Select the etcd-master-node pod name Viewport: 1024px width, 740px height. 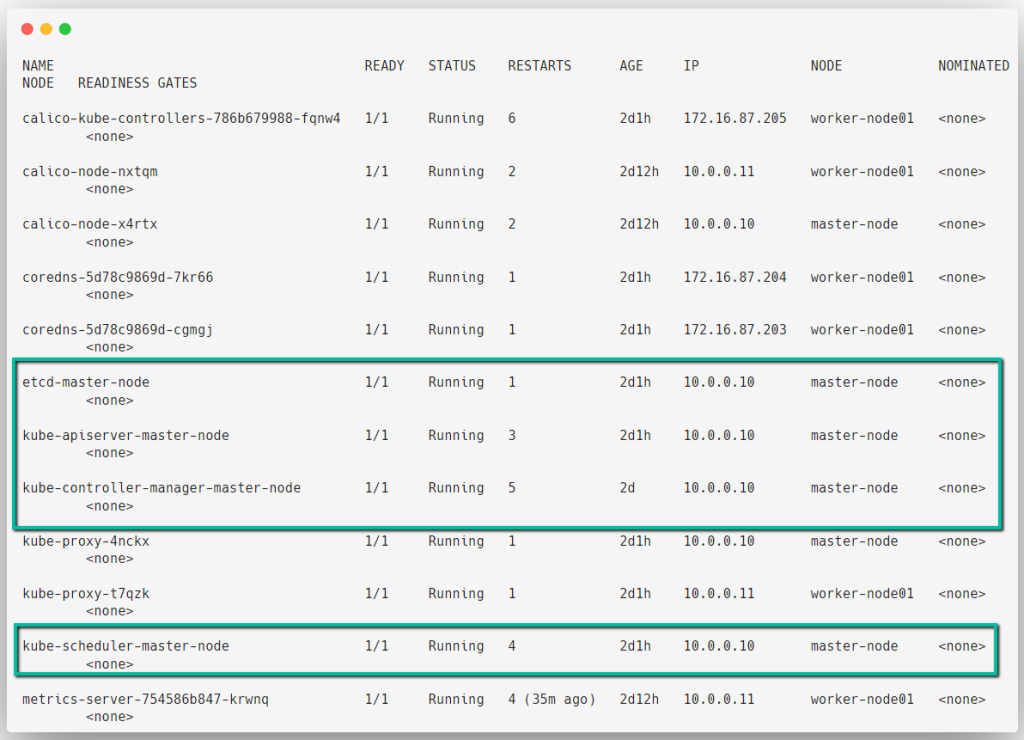86,381
